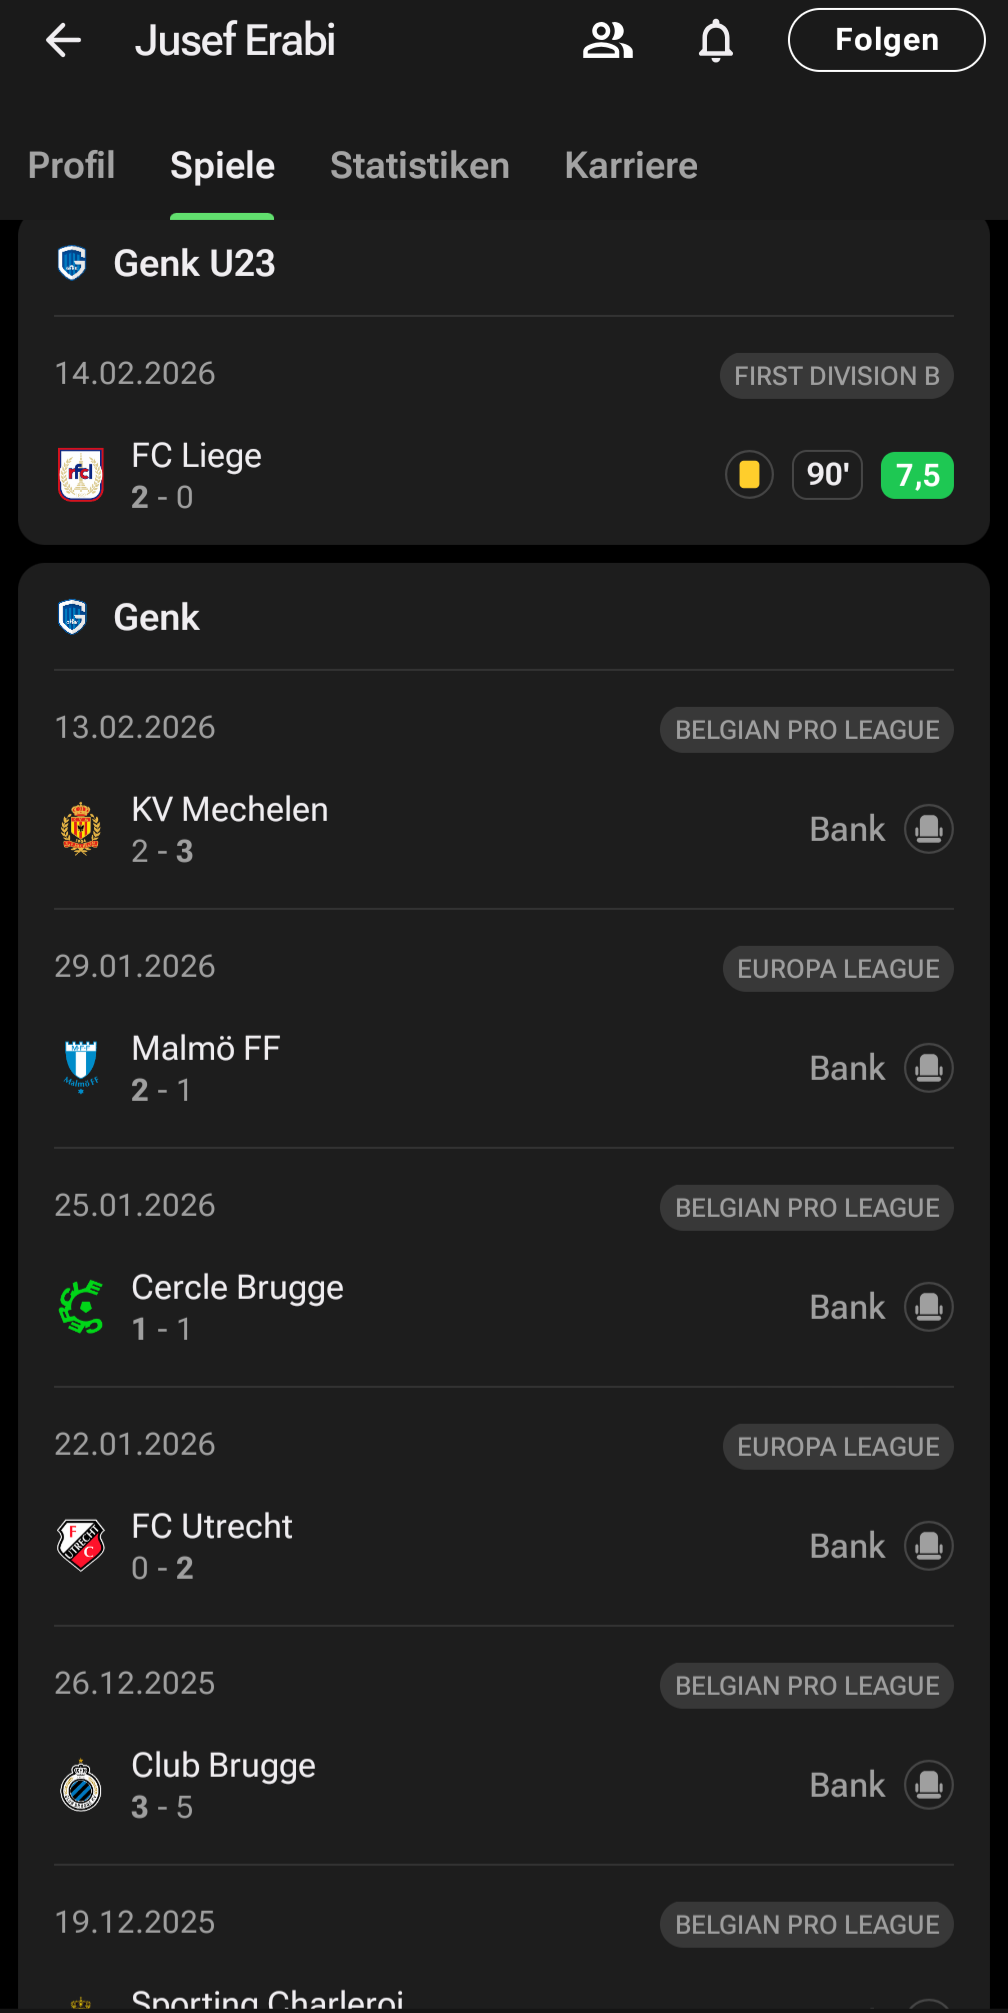
Task: Open the FC Liege match row
Action: [x=400, y=475]
